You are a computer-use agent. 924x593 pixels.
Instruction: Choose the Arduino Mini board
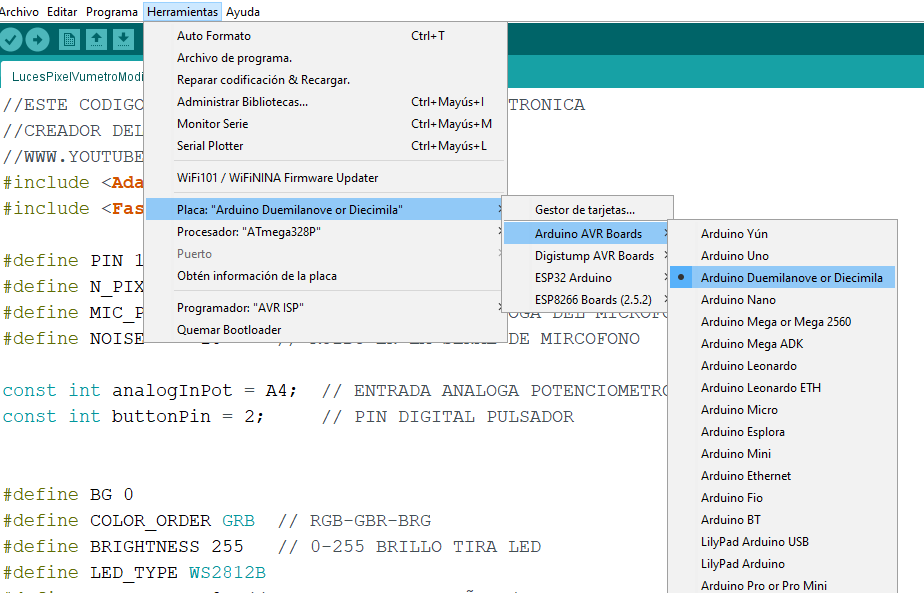click(x=783, y=454)
